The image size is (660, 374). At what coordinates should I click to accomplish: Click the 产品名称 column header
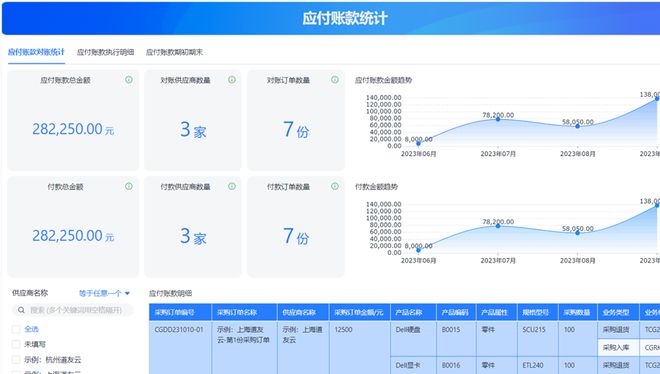(x=413, y=313)
